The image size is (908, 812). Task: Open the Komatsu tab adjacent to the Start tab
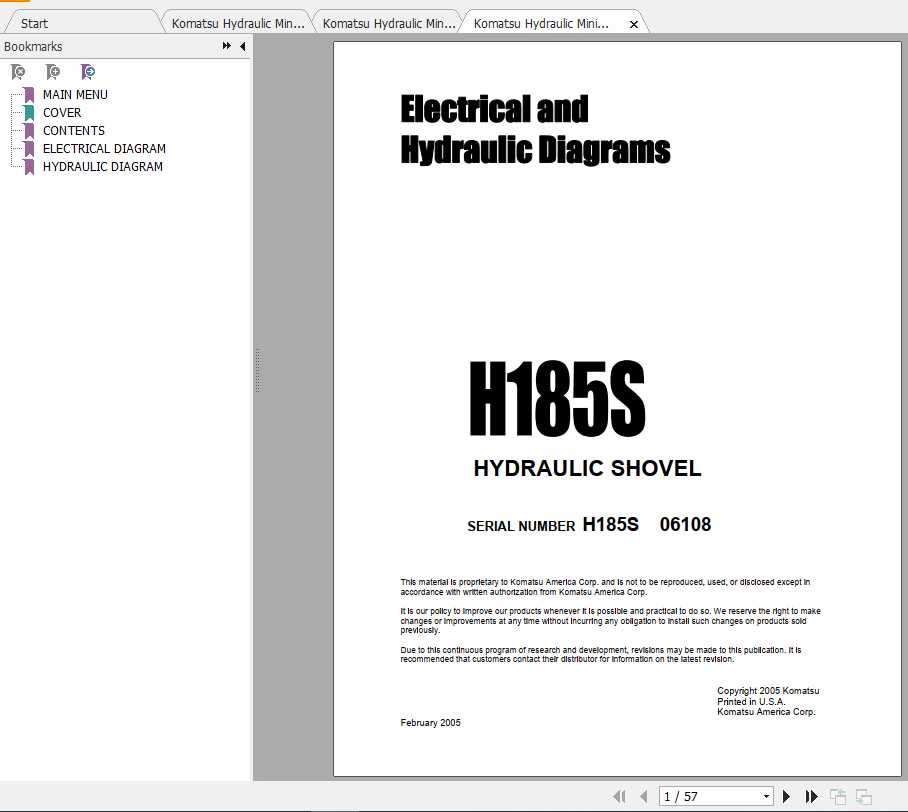tap(238, 24)
